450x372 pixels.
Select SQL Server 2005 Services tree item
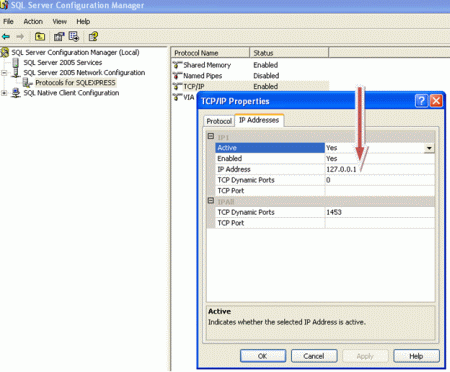coord(63,62)
